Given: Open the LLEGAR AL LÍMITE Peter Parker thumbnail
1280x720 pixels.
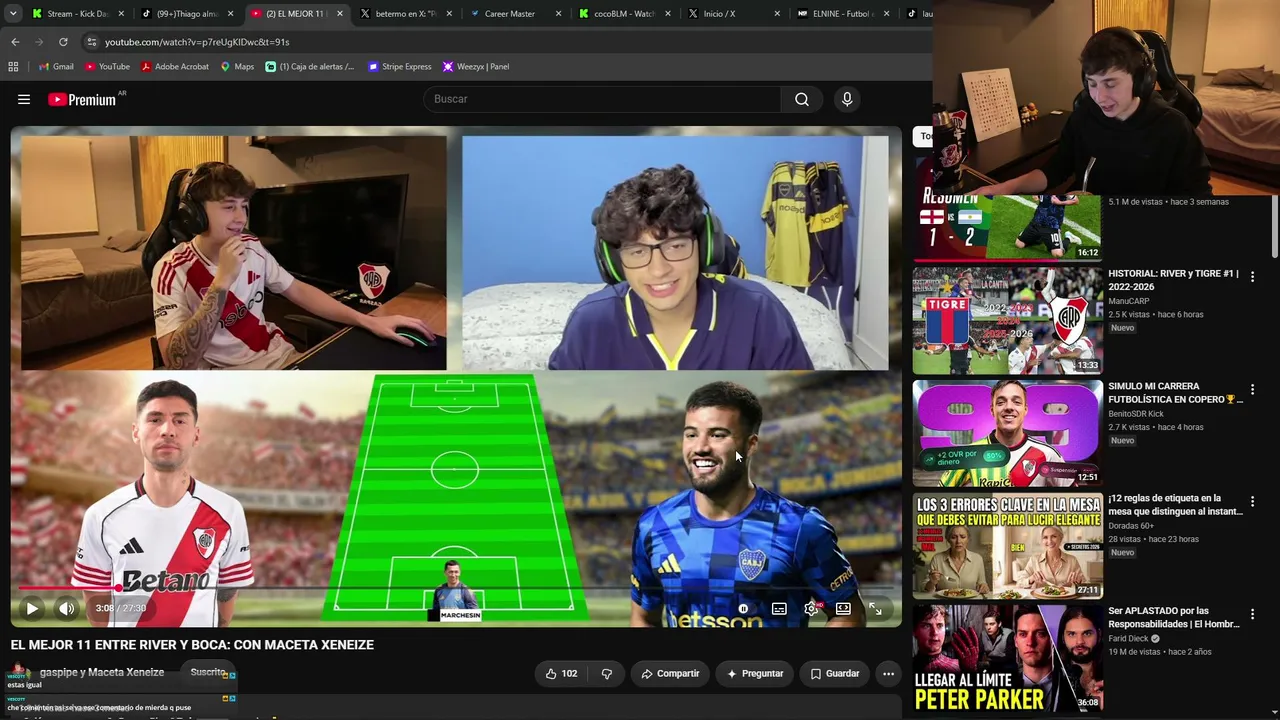Looking at the screenshot, I should coord(1007,658).
